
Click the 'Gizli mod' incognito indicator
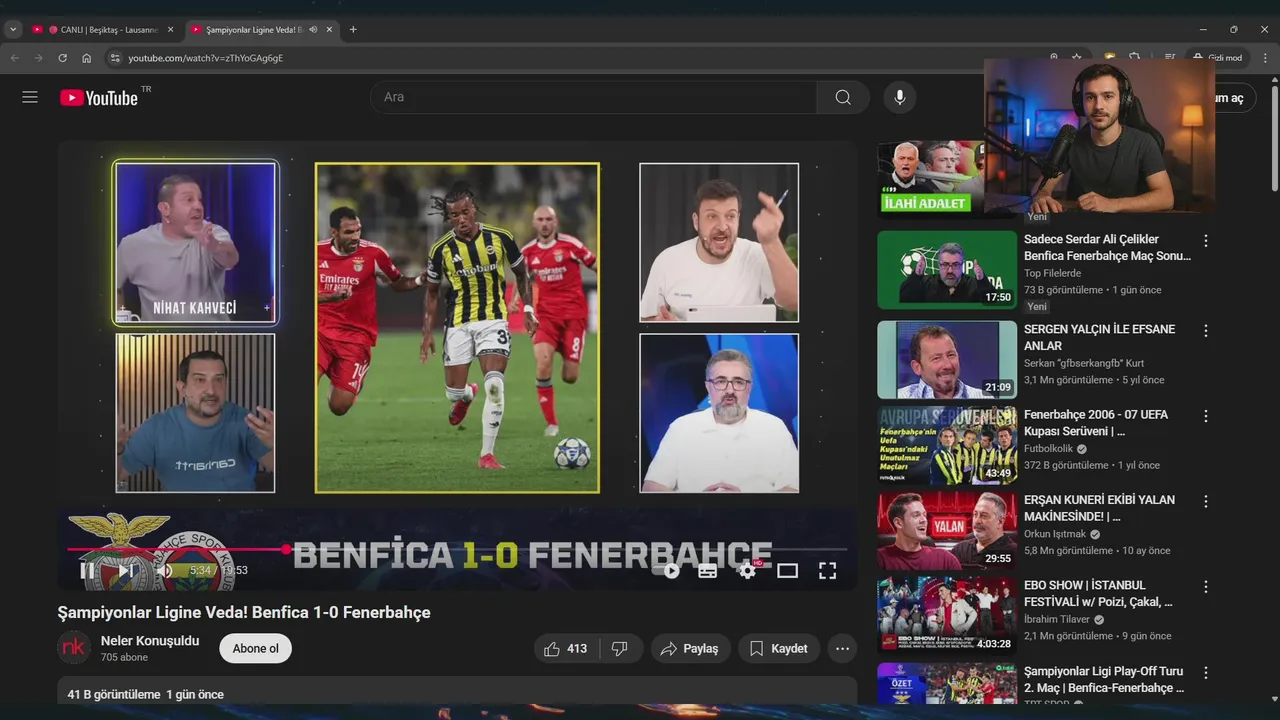pyautogui.click(x=1217, y=58)
